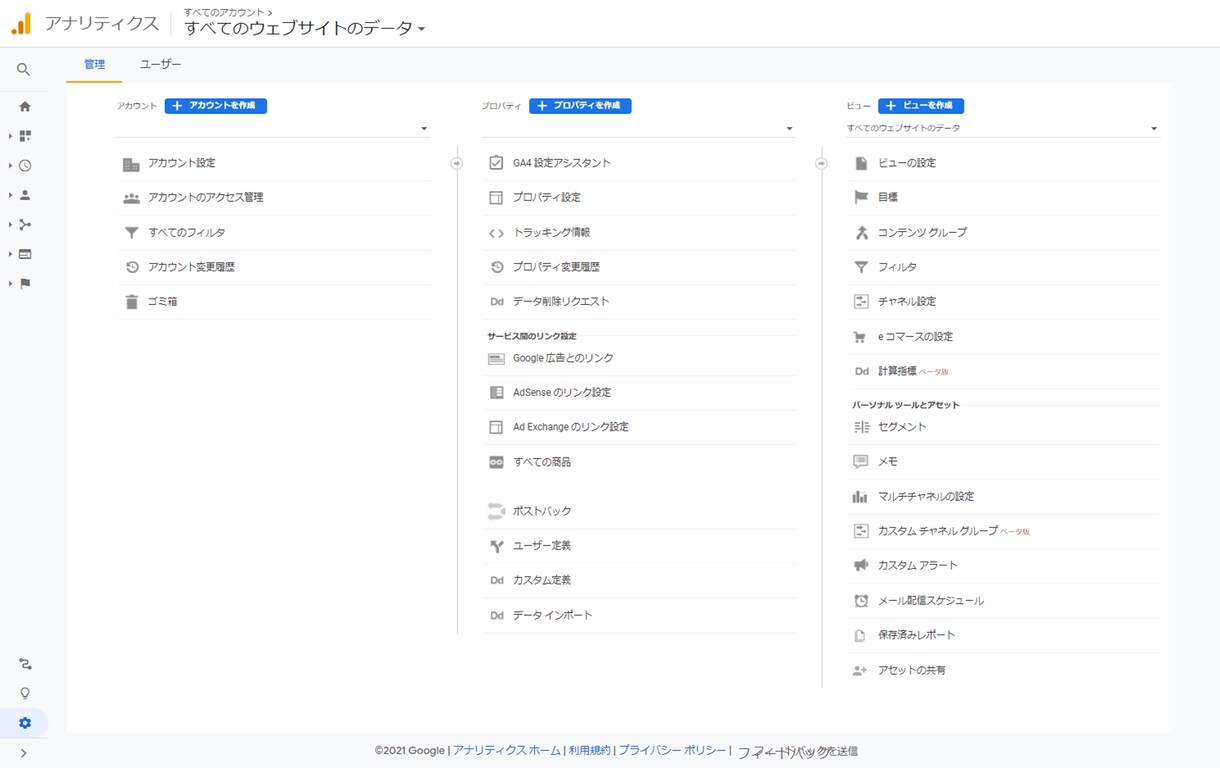
Task: Click the arrow circle between property and view columns
Action: pos(822,163)
